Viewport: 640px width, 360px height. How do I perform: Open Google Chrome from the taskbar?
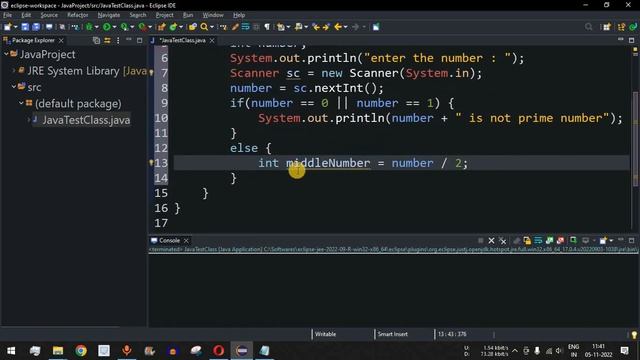(81, 351)
